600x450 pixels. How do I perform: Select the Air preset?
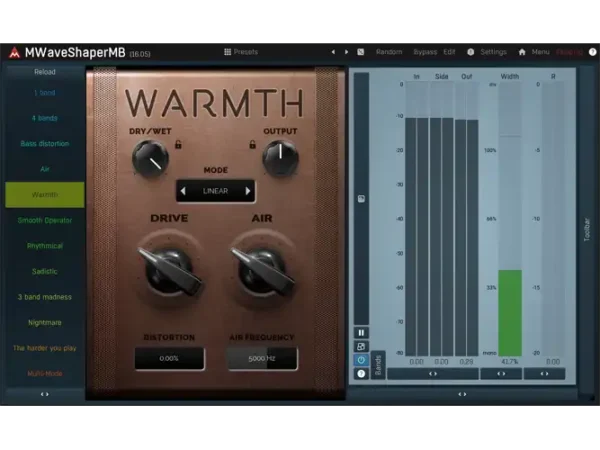click(45, 169)
